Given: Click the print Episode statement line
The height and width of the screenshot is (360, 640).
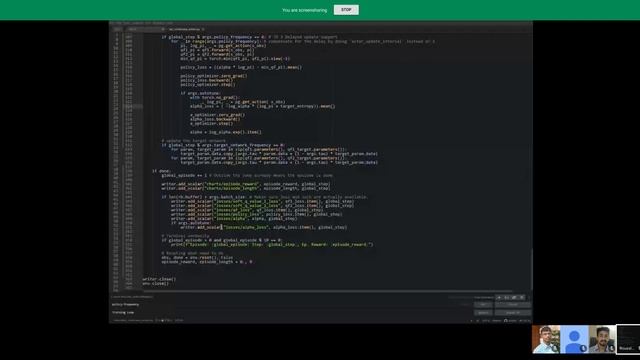Looking at the screenshot, I should 272,244.
